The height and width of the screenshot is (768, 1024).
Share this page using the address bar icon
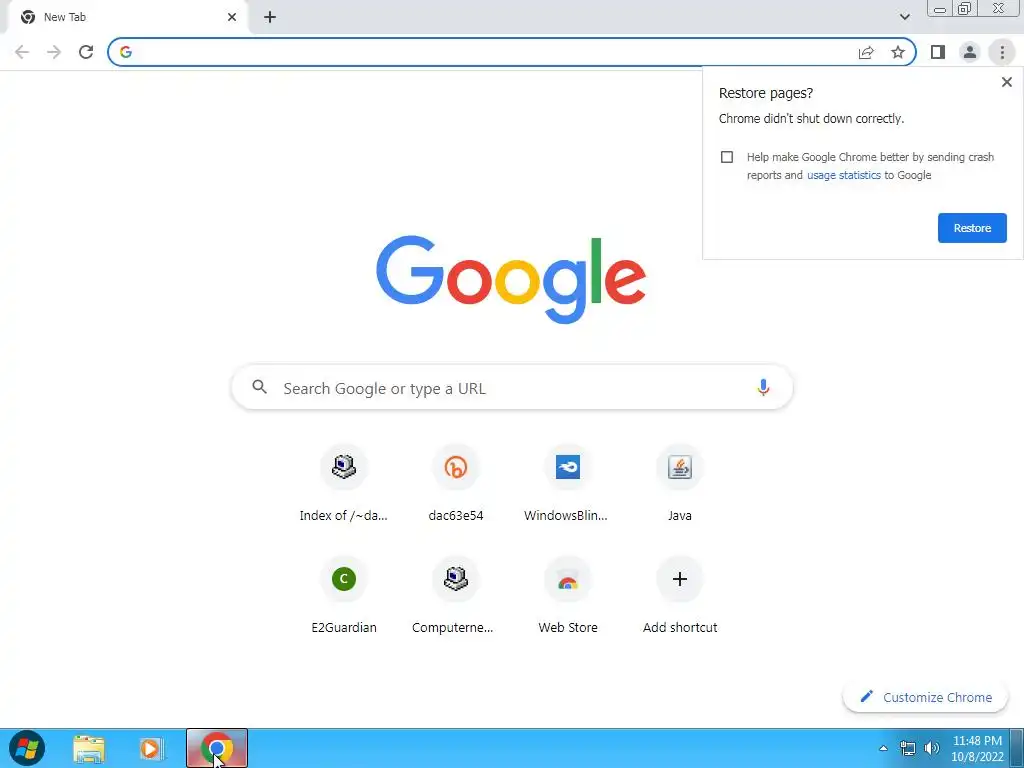866,52
